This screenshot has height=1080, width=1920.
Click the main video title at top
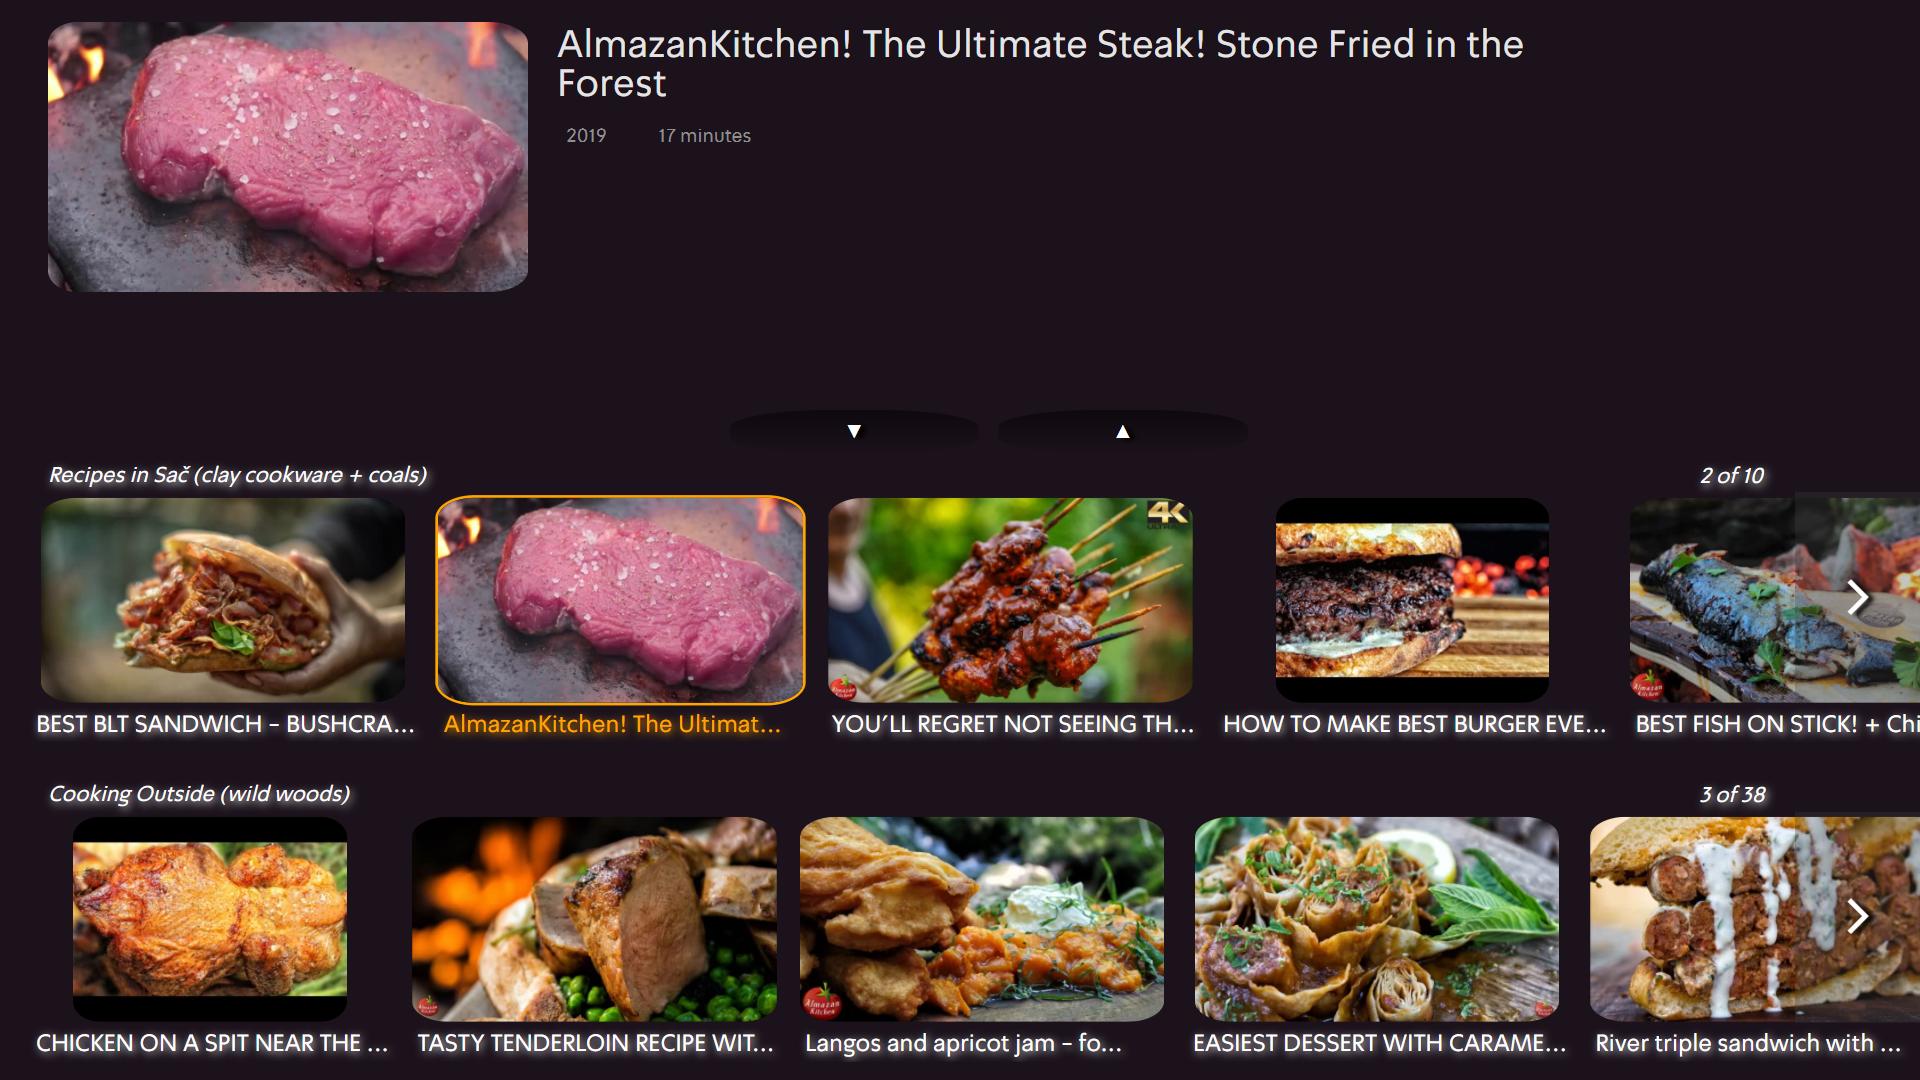coord(1040,63)
